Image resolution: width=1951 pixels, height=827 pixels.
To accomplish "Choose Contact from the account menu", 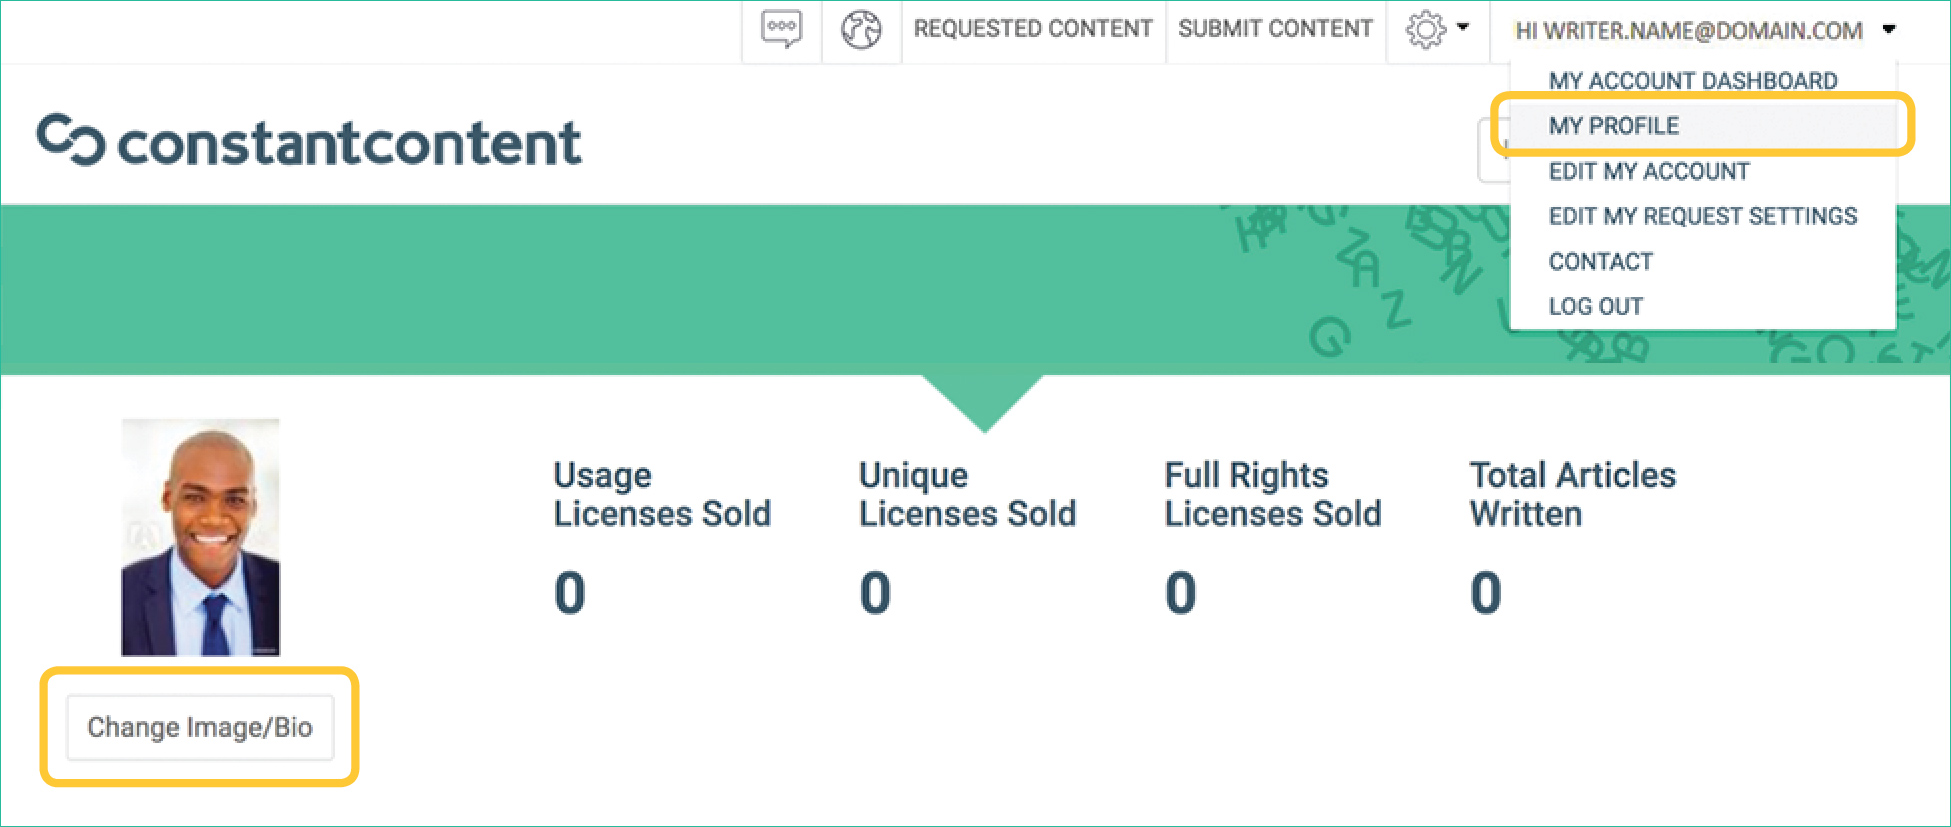I will click(1600, 262).
